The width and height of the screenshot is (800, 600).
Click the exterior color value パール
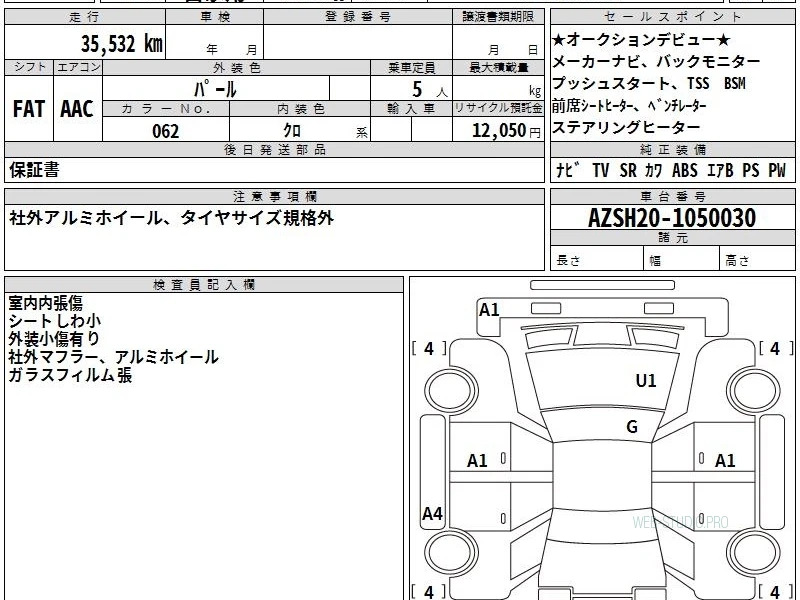(x=215, y=89)
